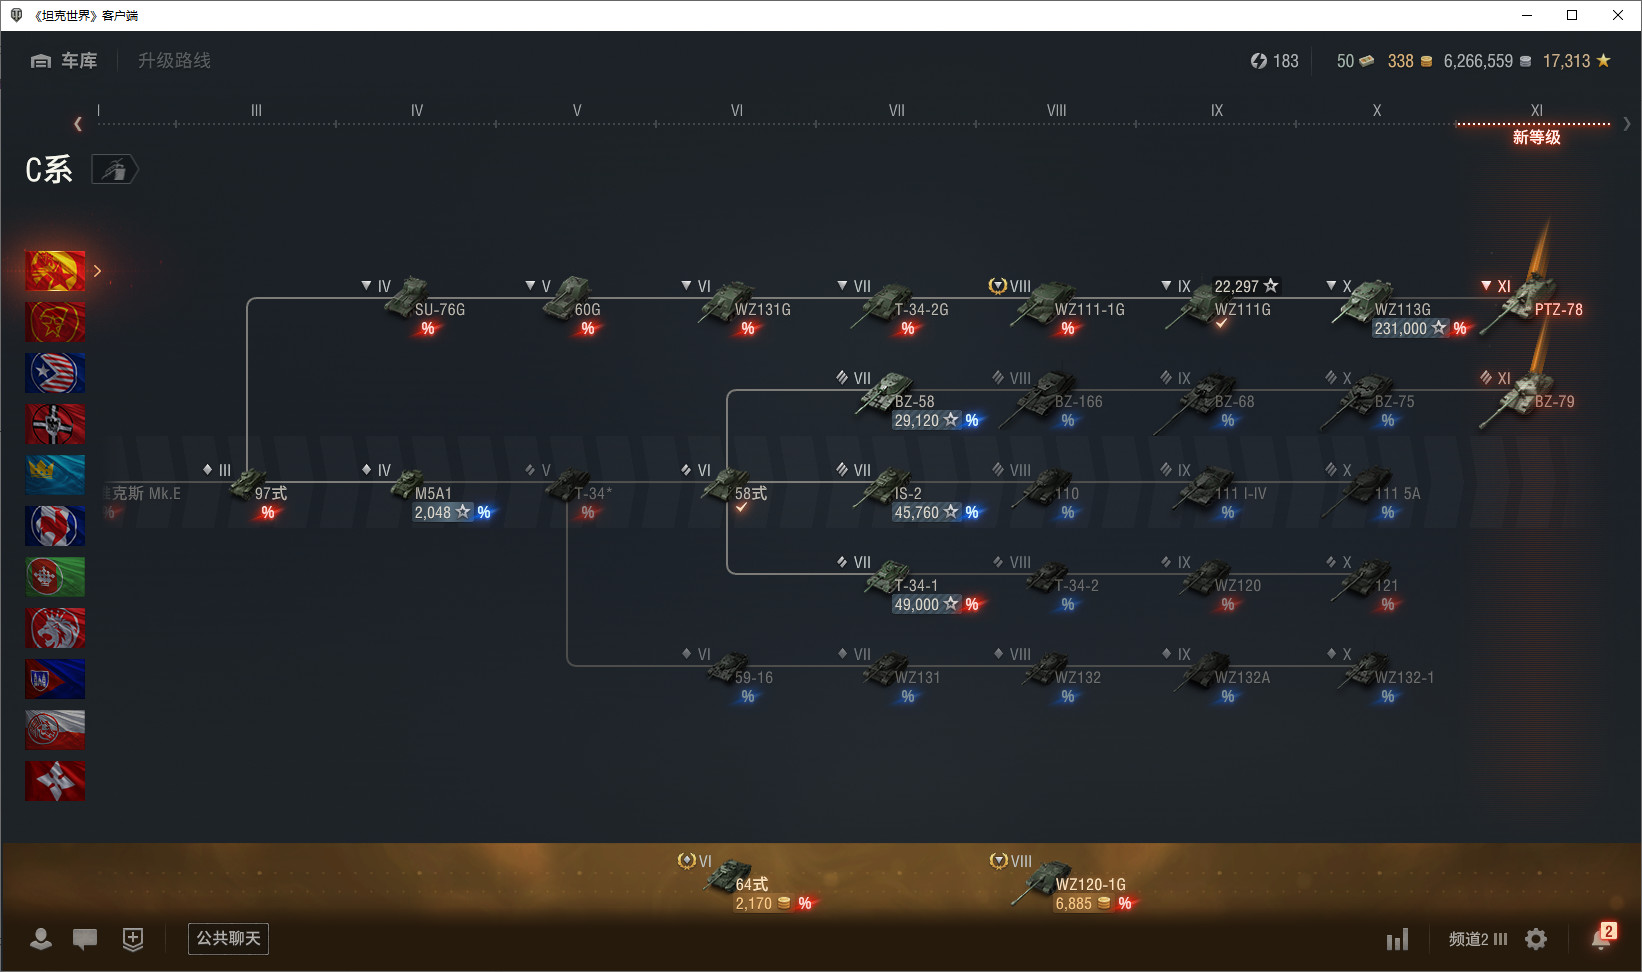Open settings gear icon

tap(1536, 939)
